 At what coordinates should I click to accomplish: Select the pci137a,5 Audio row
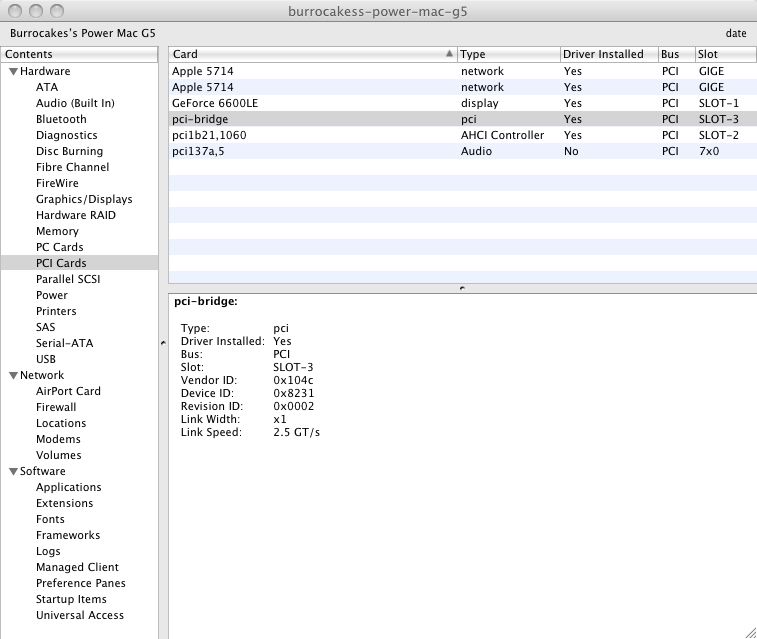(x=204, y=151)
